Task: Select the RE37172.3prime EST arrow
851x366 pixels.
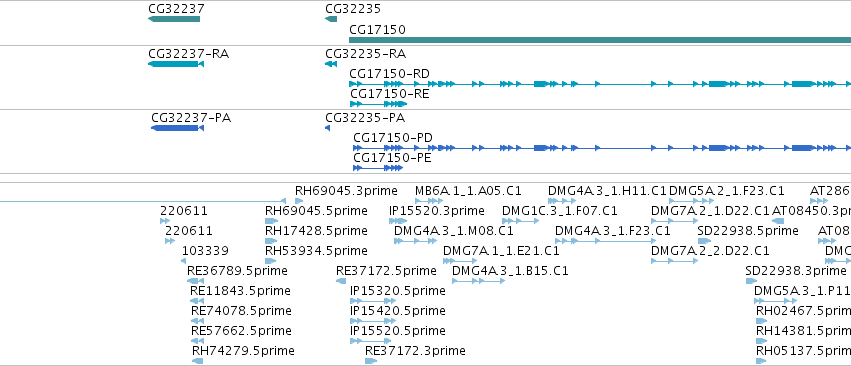Action: tap(371, 361)
